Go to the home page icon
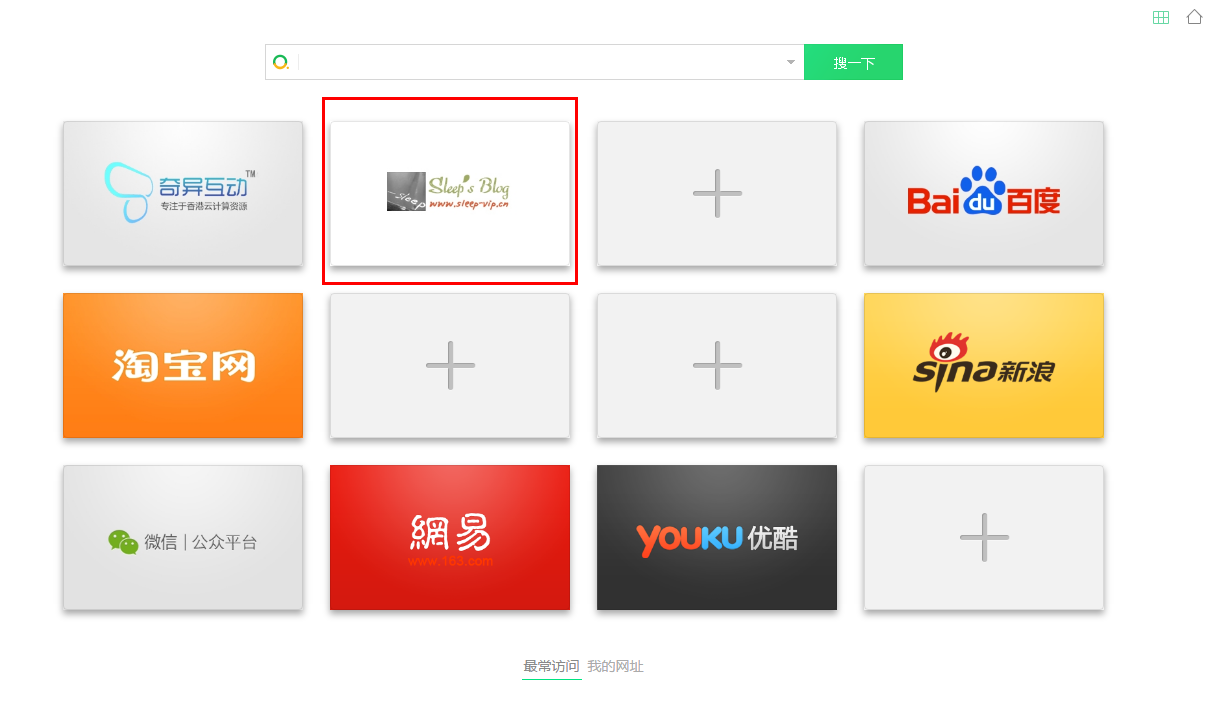This screenshot has height=709, width=1205. coord(1194,17)
